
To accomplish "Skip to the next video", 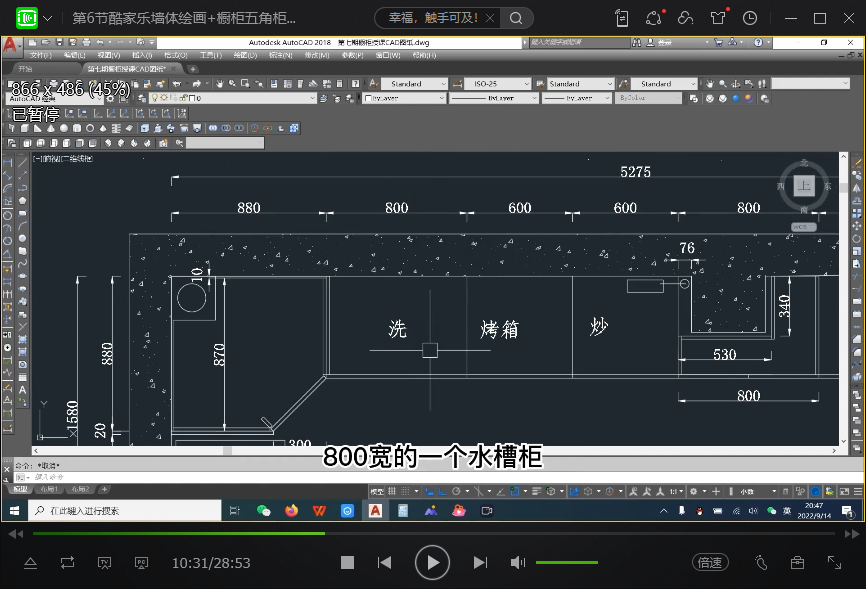I will pyautogui.click(x=481, y=563).
